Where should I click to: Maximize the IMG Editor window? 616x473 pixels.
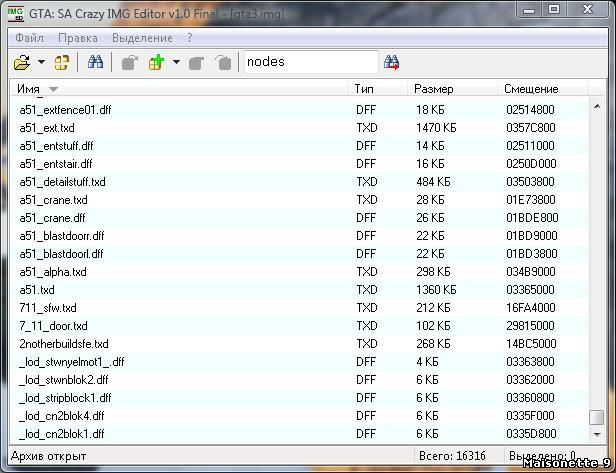click(x=554, y=9)
